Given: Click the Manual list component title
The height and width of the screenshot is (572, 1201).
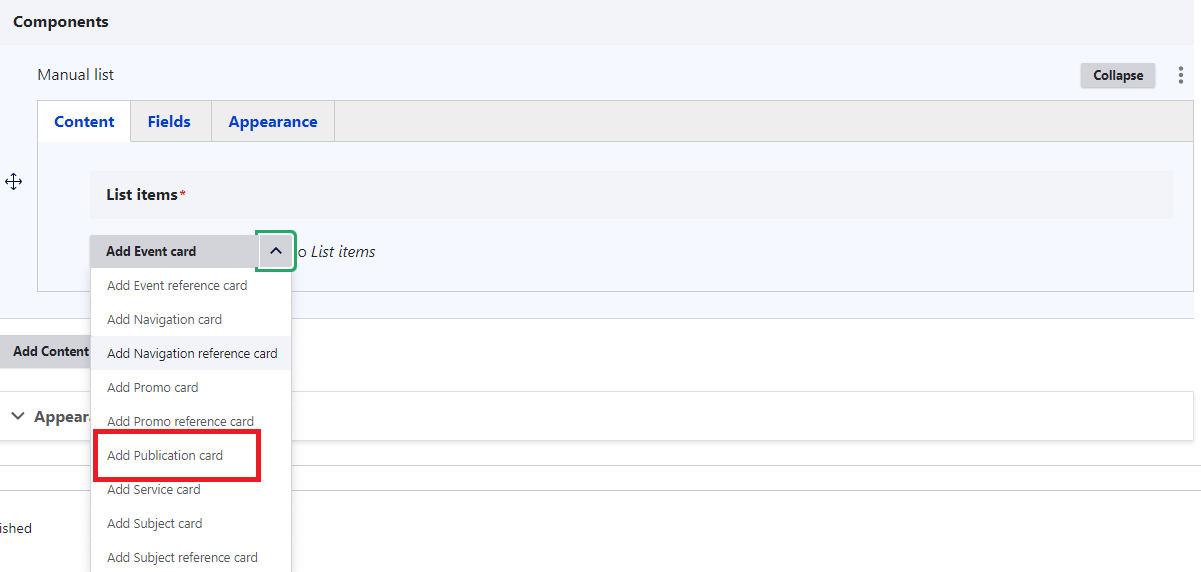Looking at the screenshot, I should tap(76, 75).
